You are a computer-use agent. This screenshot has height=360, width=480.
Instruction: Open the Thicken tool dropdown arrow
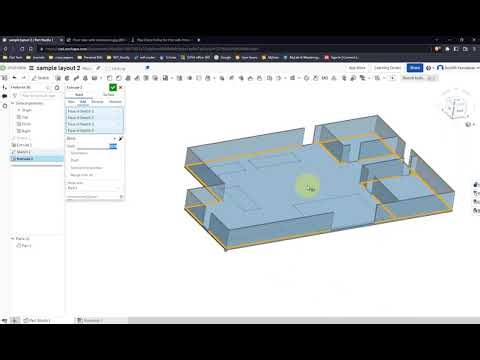click(101, 78)
